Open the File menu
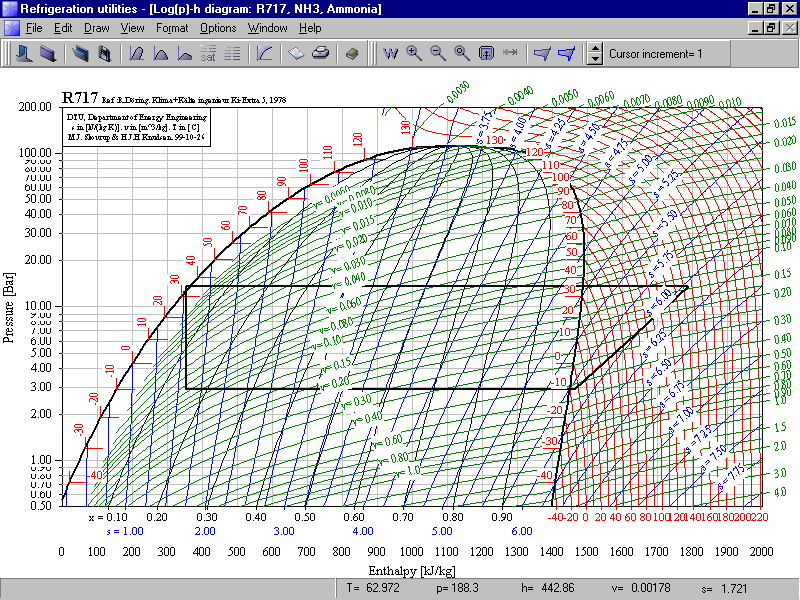This screenshot has width=800, height=600. click(x=34, y=28)
